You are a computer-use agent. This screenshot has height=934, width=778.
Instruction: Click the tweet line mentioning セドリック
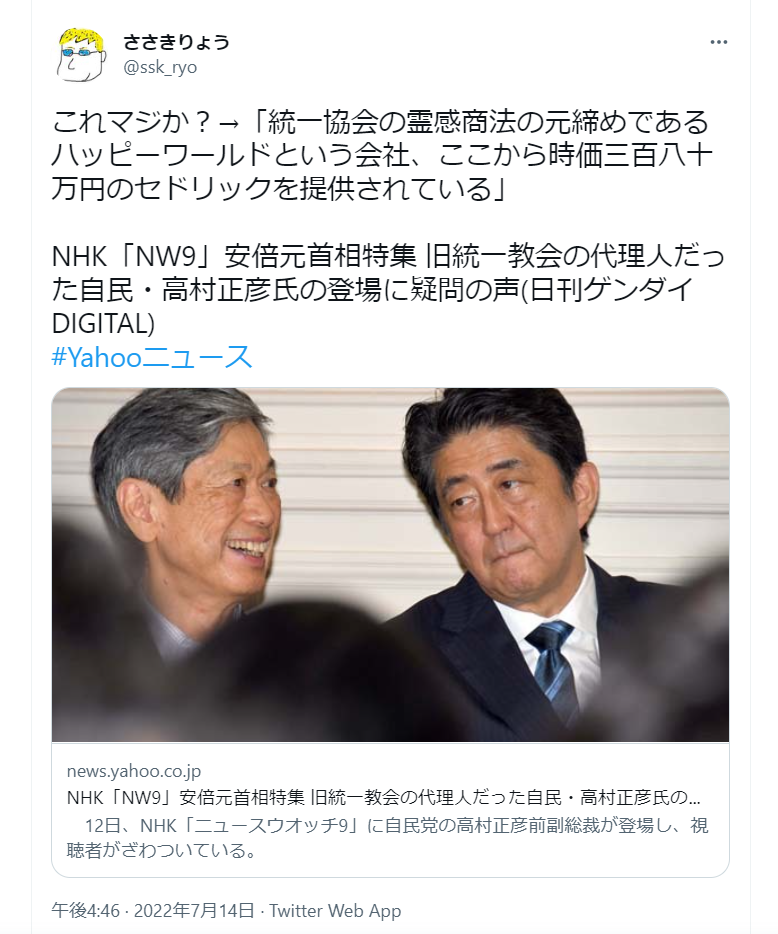(x=279, y=189)
